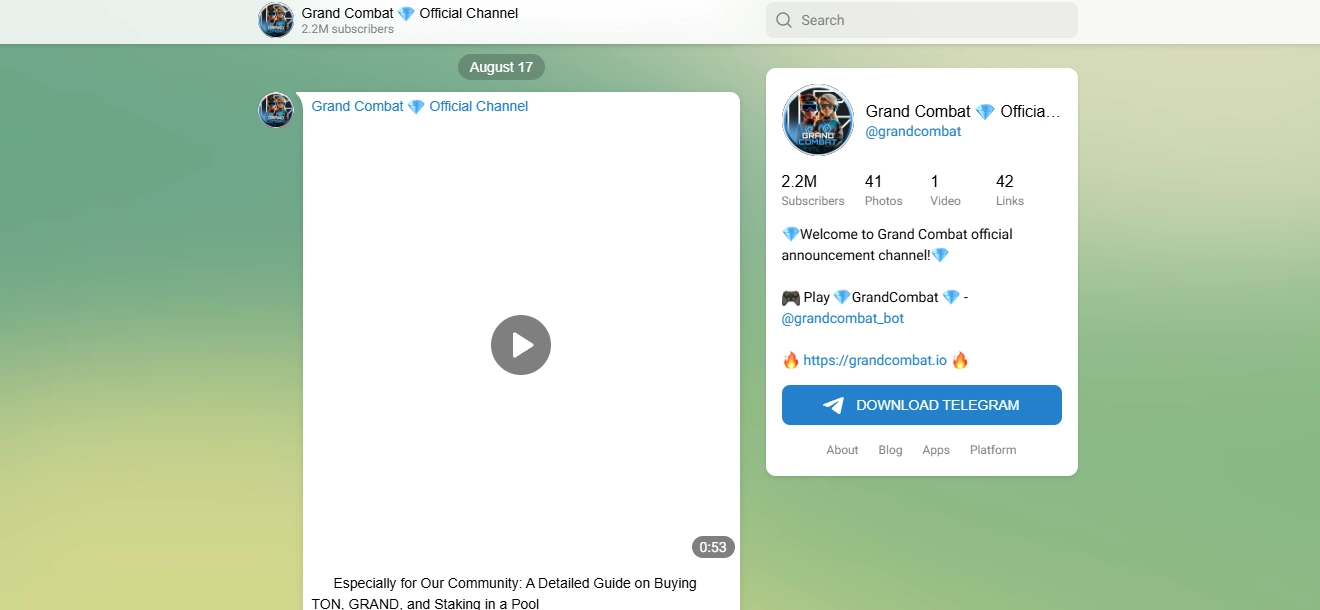Visit the https://grandcombat.io link
The height and width of the screenshot is (610, 1320).
[875, 360]
